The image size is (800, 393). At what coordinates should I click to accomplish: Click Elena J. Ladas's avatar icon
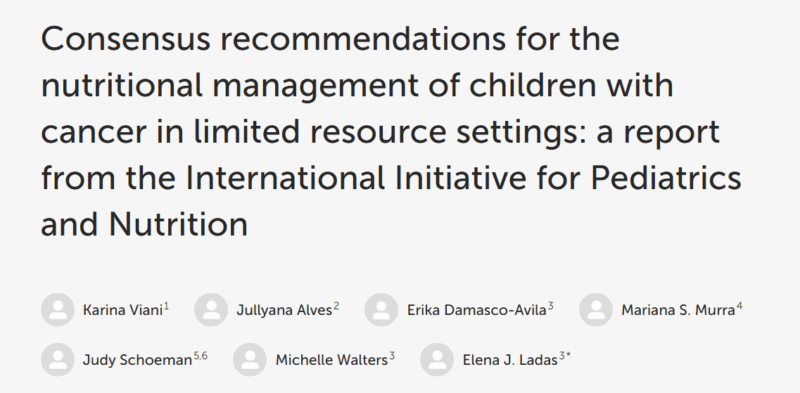tap(437, 360)
